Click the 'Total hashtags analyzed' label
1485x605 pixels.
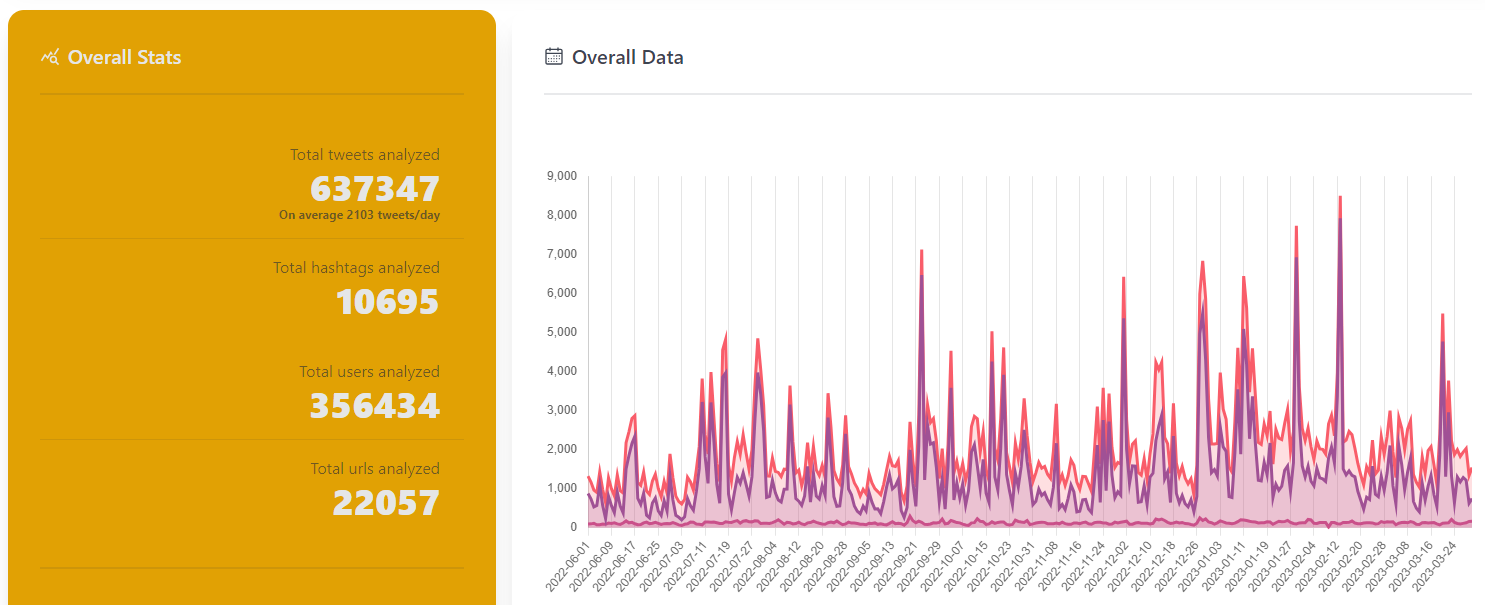point(356,268)
